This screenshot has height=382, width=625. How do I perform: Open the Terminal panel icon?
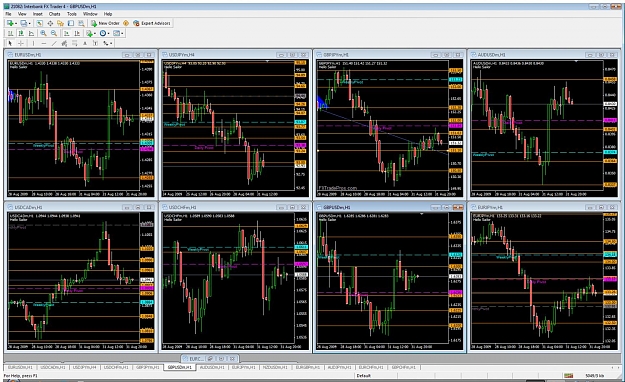[71, 23]
